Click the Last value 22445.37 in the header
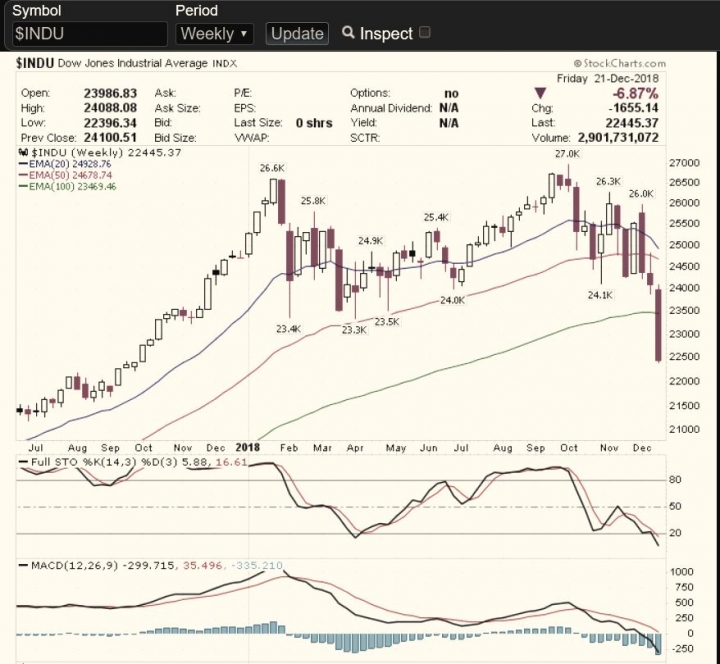 (x=632, y=123)
